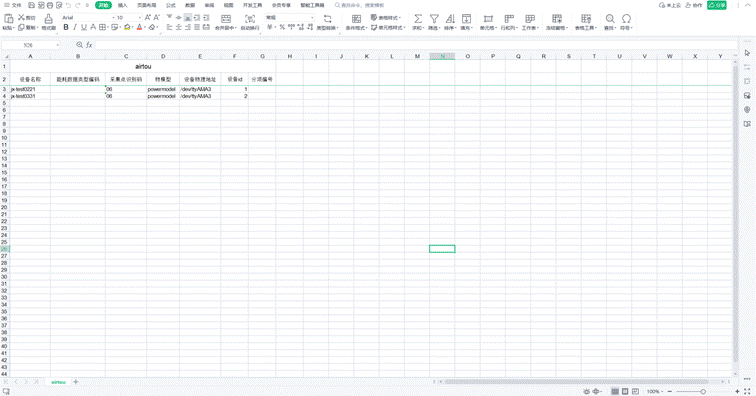Screen dimensions: 756x396
Task: Open the font size dropdown
Action: (x=140, y=18)
